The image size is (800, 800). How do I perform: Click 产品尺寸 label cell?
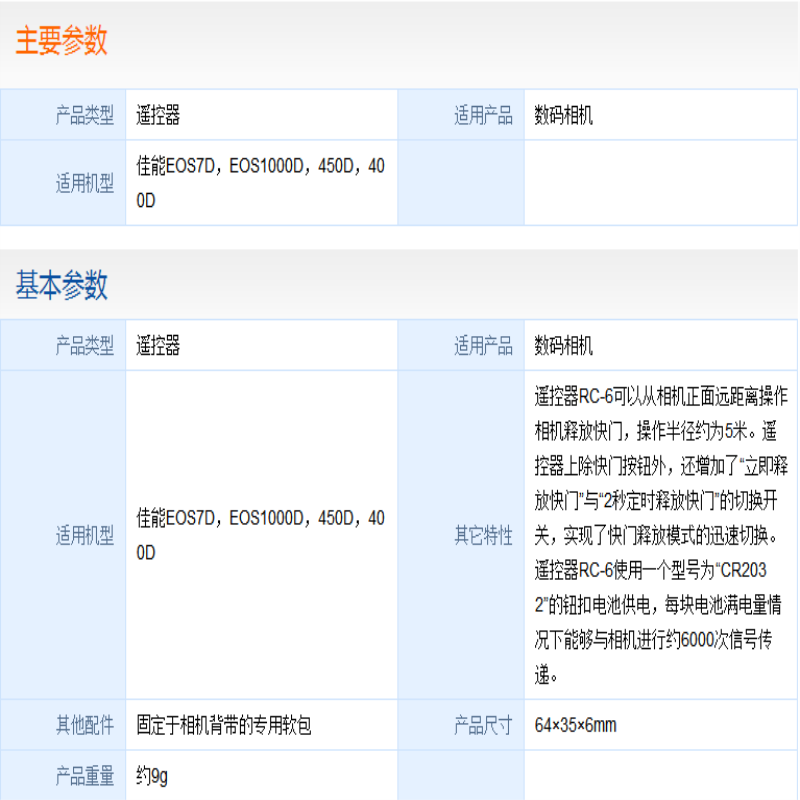tap(483, 725)
